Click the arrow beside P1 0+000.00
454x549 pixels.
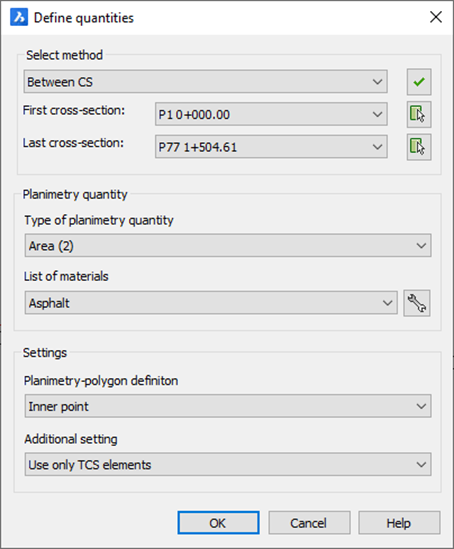(377, 114)
